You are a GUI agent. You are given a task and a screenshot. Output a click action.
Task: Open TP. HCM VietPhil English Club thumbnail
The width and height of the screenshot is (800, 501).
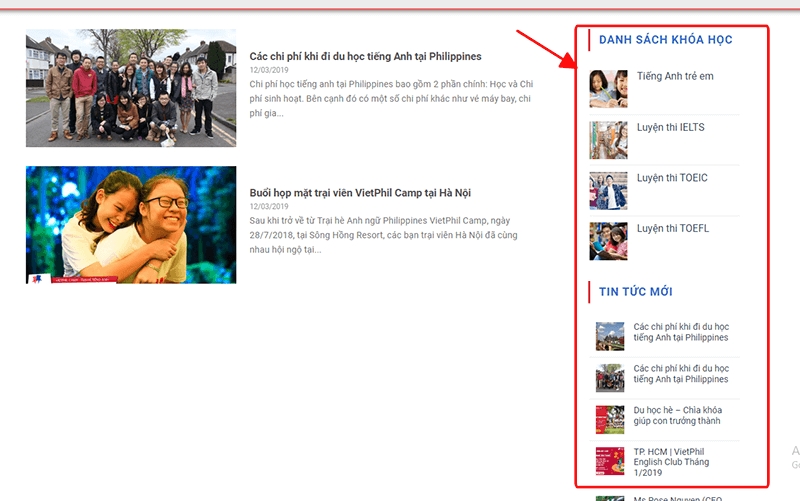[610, 461]
